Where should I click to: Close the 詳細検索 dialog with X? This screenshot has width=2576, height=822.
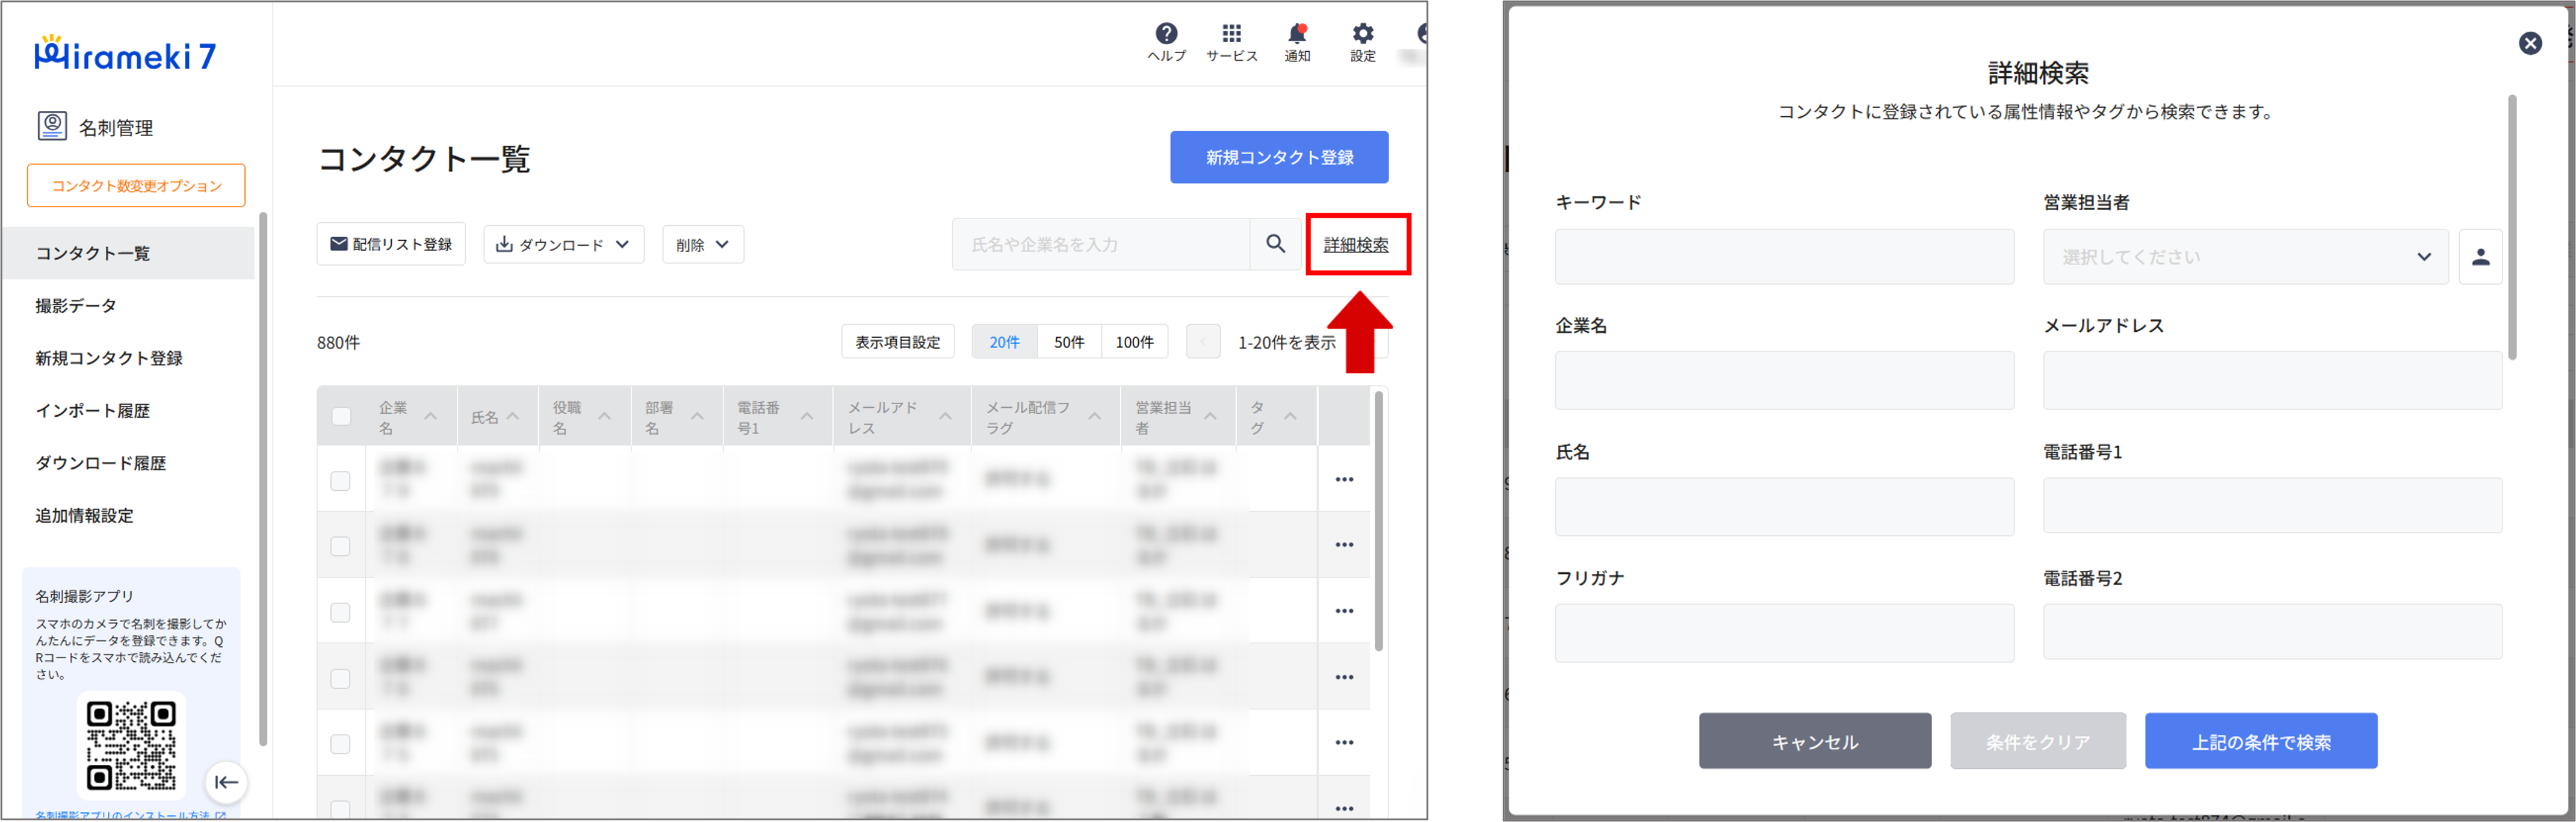(2530, 43)
